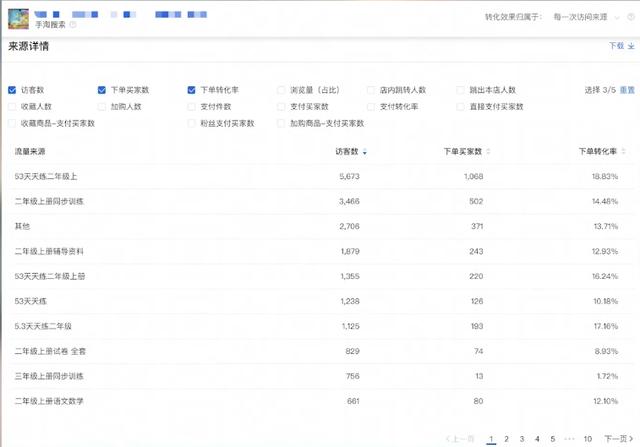Uncheck the 下单买家数 checkbox
This screenshot has height=447, width=640.
(x=102, y=90)
